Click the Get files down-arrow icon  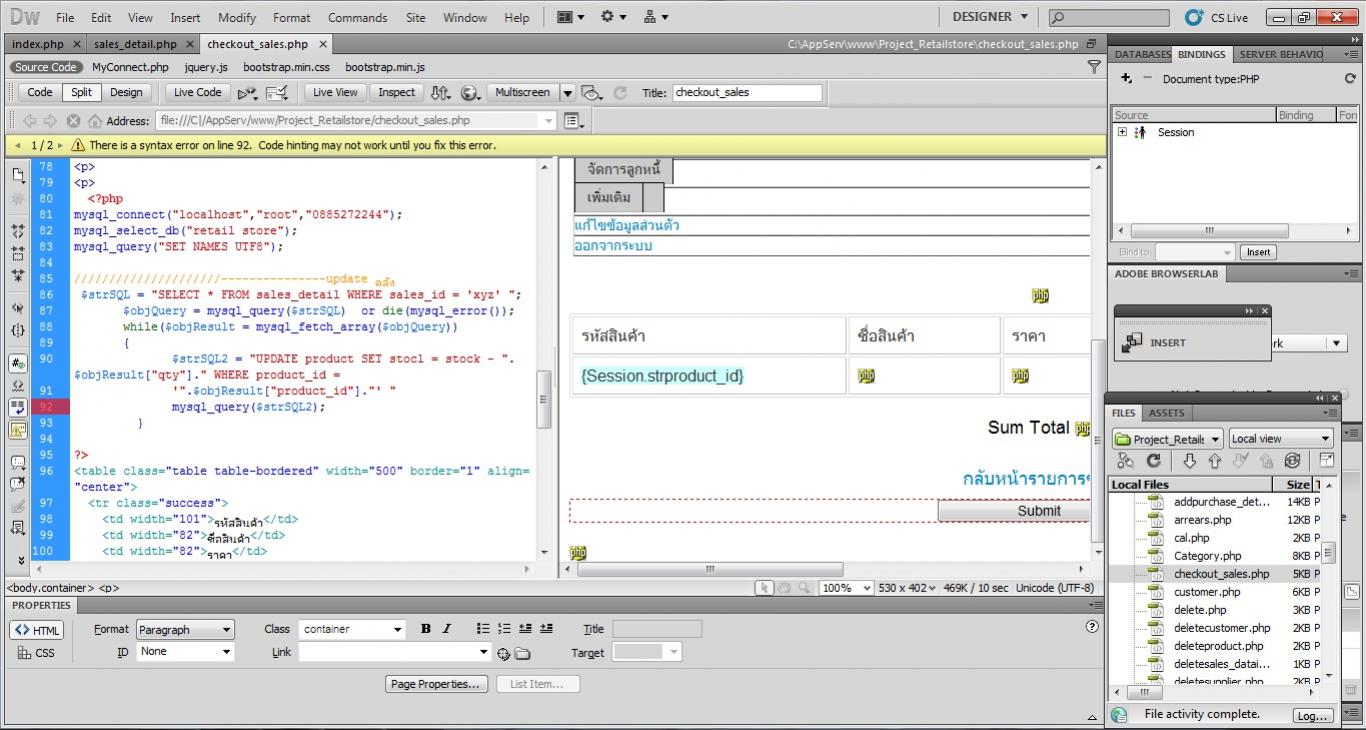(x=1189, y=461)
